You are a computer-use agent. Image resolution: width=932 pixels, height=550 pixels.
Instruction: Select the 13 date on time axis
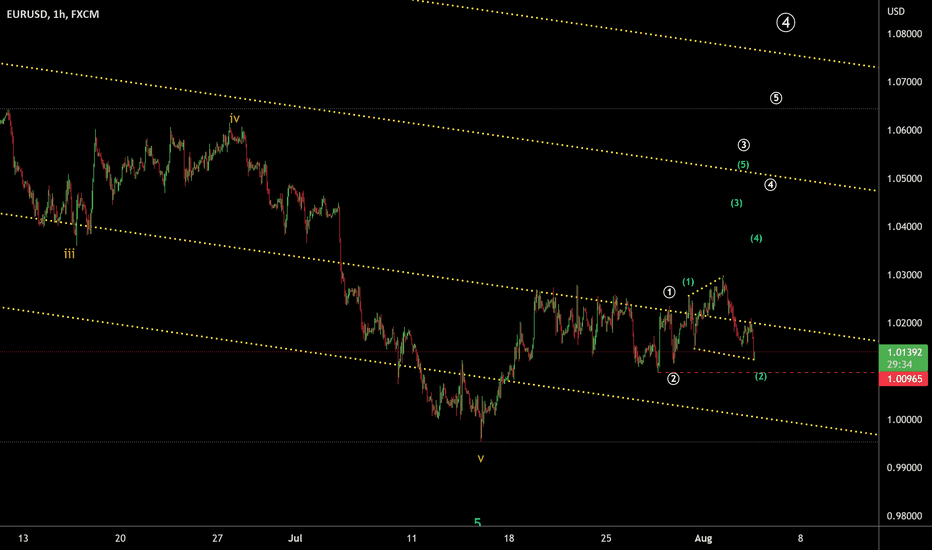[23, 539]
